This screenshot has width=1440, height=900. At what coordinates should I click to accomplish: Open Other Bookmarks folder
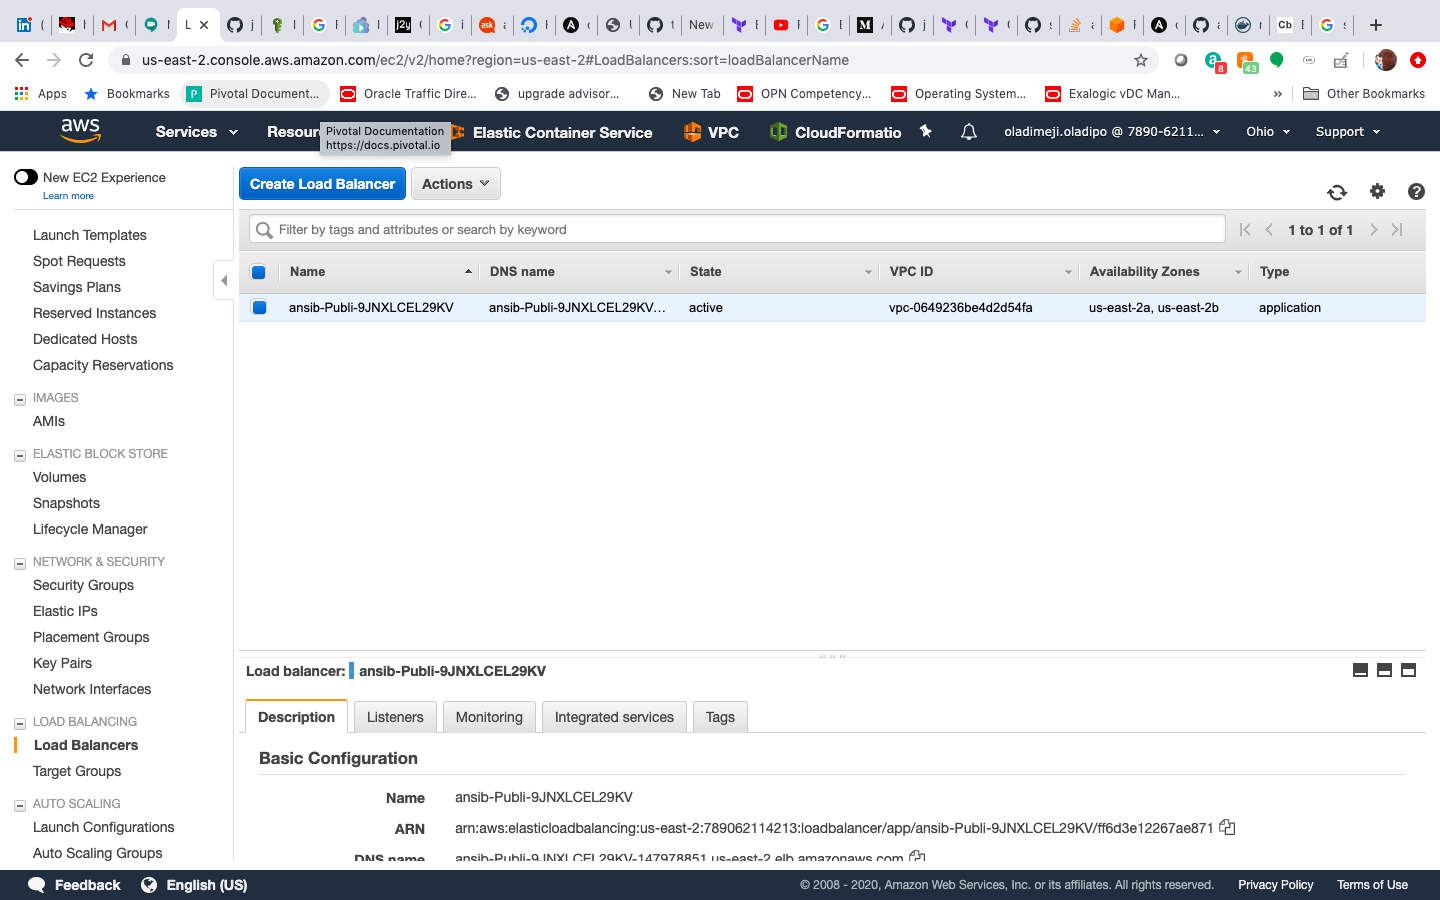point(1364,94)
